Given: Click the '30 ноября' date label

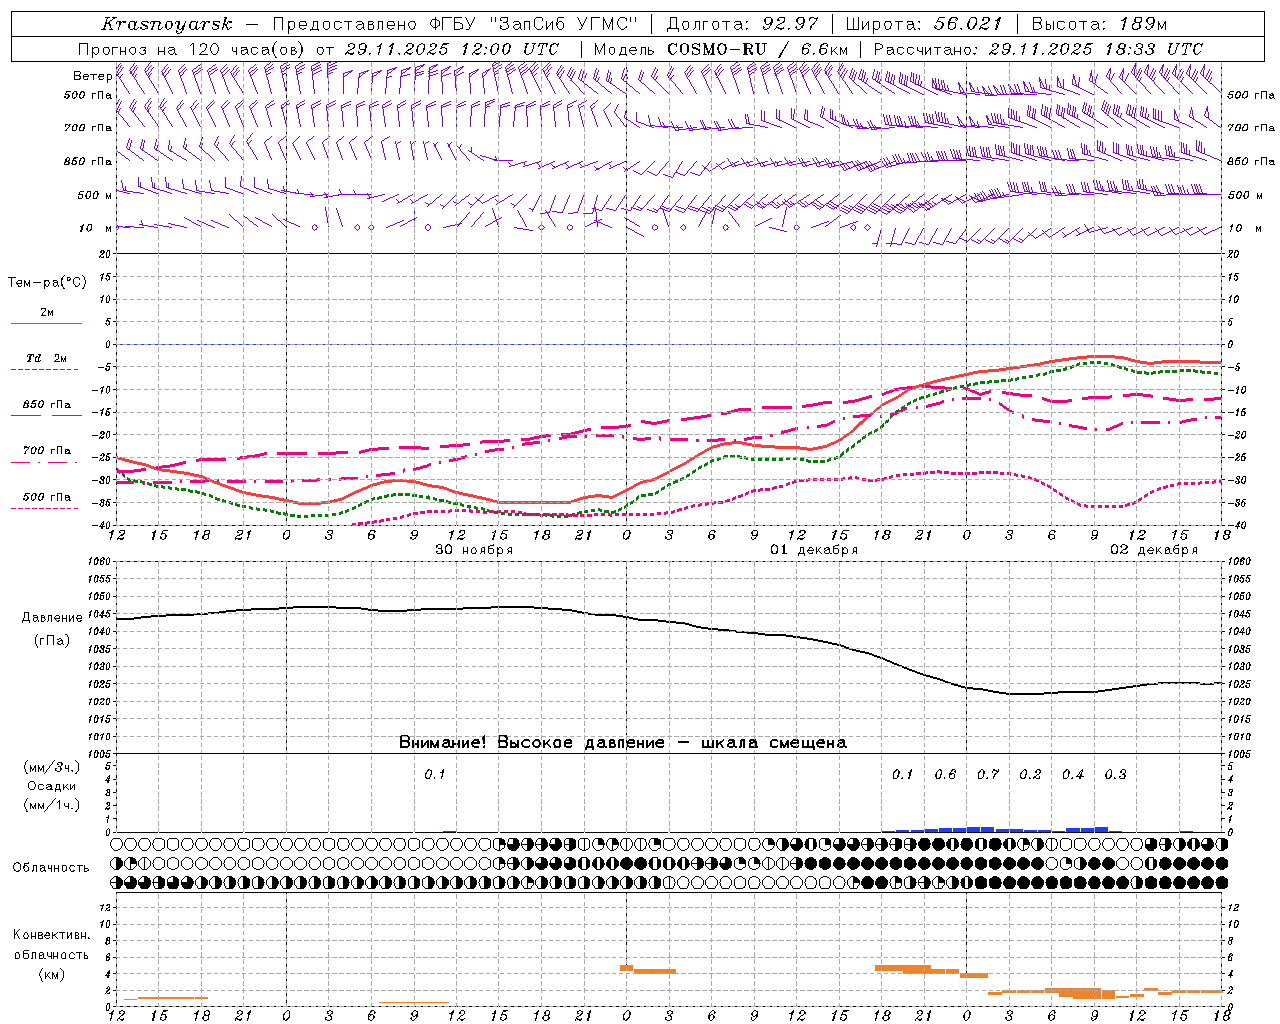Looking at the screenshot, I should 474,550.
